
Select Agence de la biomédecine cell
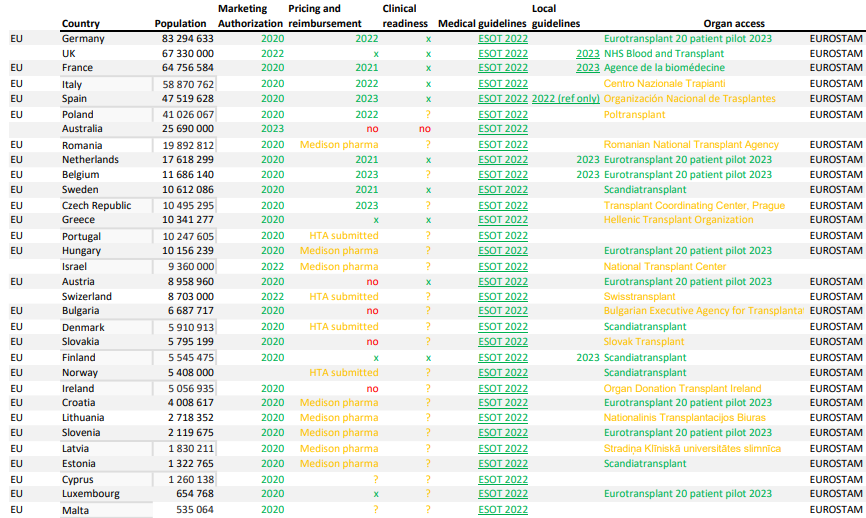click(664, 68)
